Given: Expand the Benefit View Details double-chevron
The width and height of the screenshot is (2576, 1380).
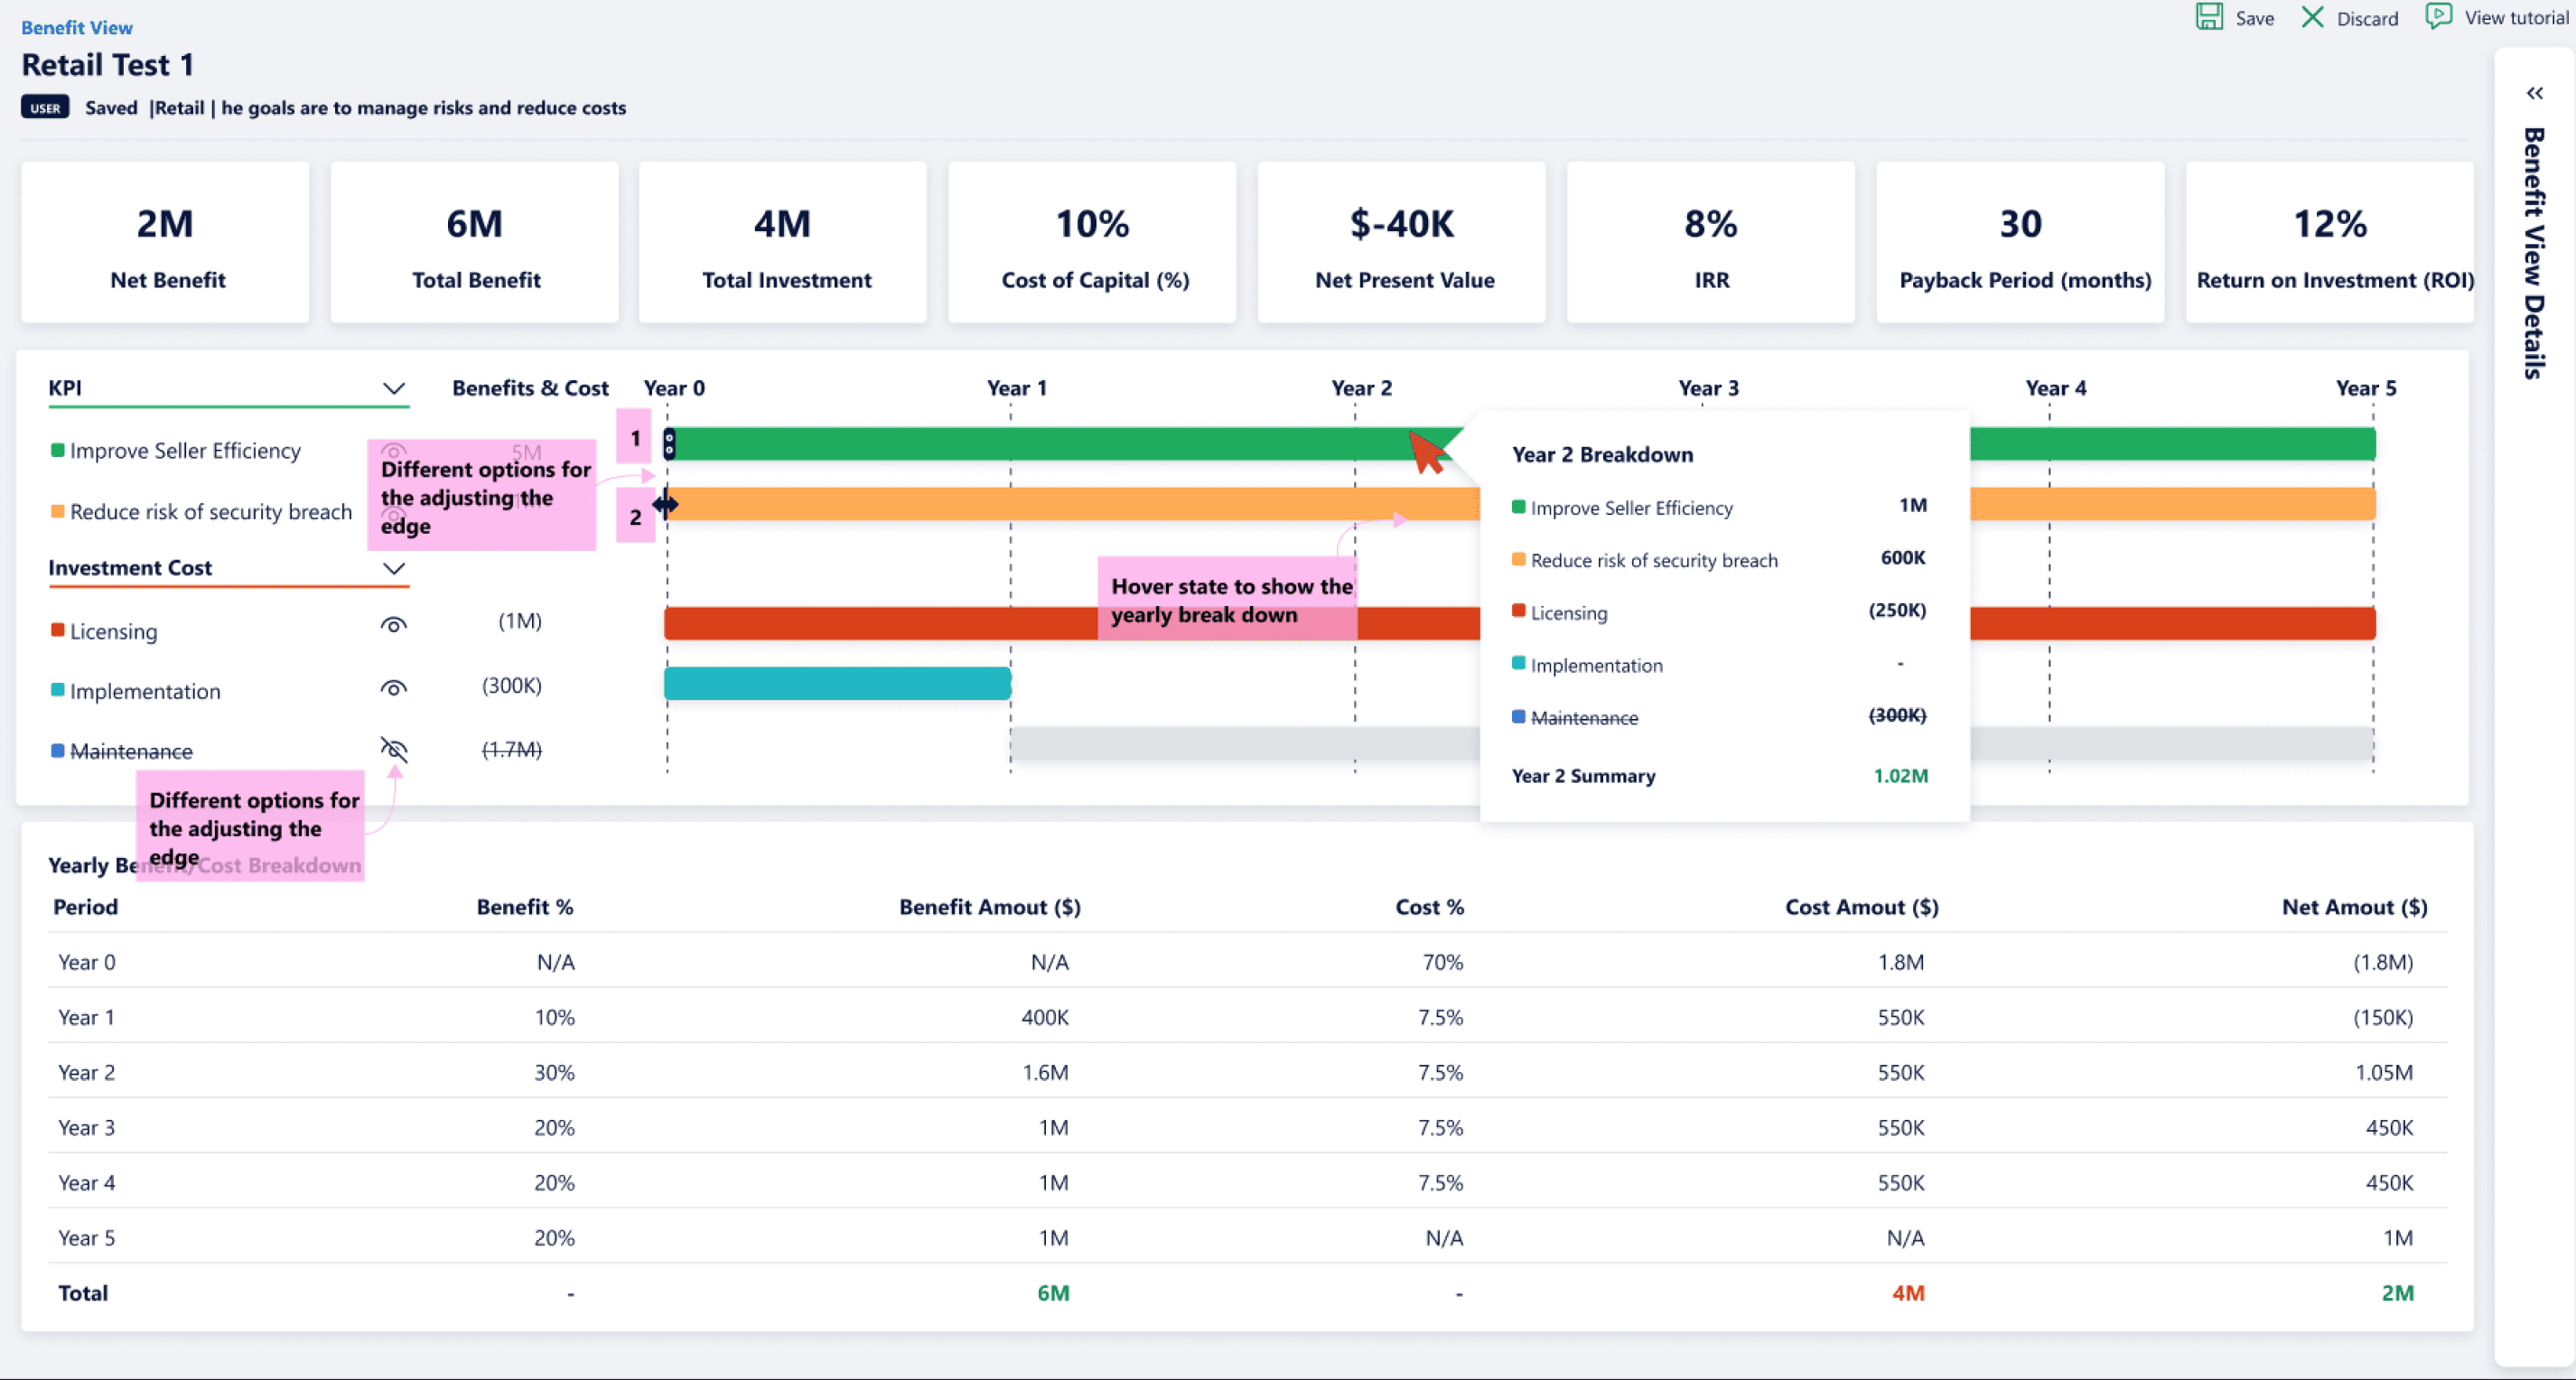Looking at the screenshot, I should coord(2534,94).
